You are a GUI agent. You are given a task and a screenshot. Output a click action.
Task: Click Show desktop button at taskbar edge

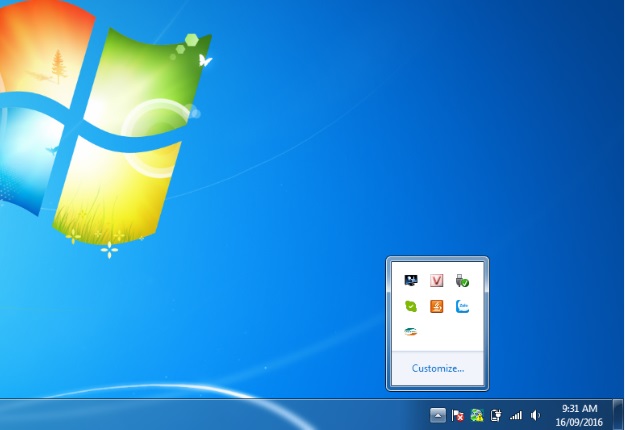point(618,414)
